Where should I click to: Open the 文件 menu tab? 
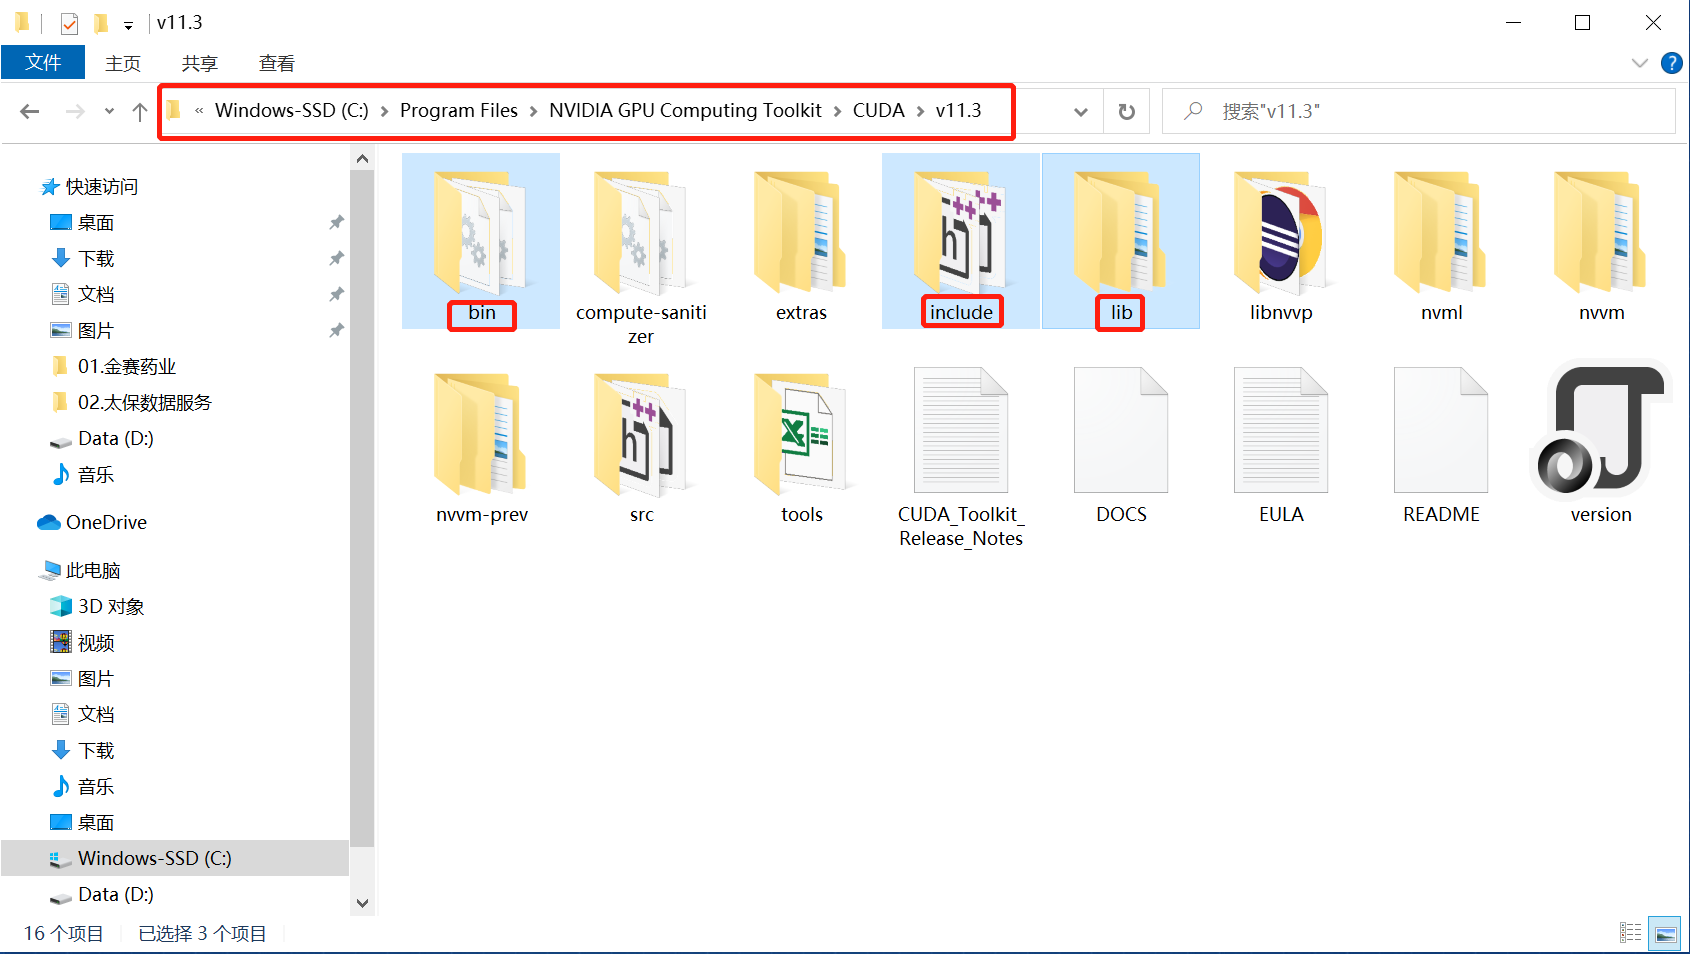coord(43,62)
